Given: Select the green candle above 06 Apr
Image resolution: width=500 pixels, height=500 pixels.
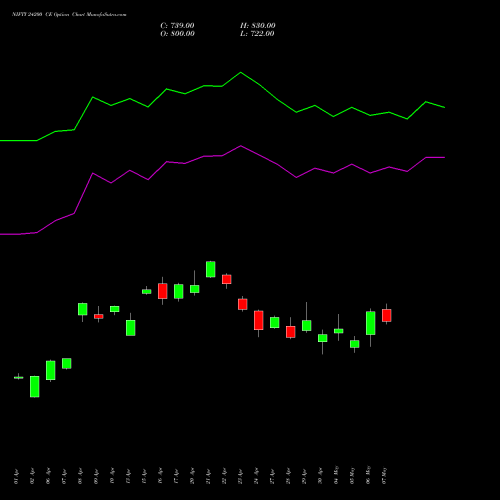Looking at the screenshot, I should point(51,370).
